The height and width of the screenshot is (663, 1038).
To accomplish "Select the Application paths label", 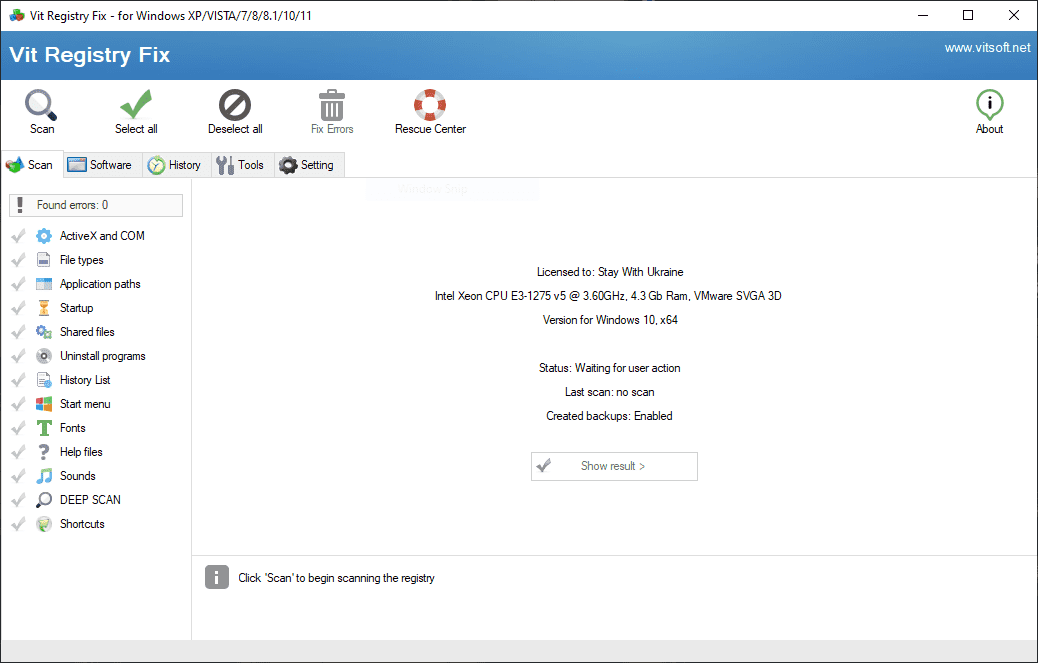I will coord(100,284).
